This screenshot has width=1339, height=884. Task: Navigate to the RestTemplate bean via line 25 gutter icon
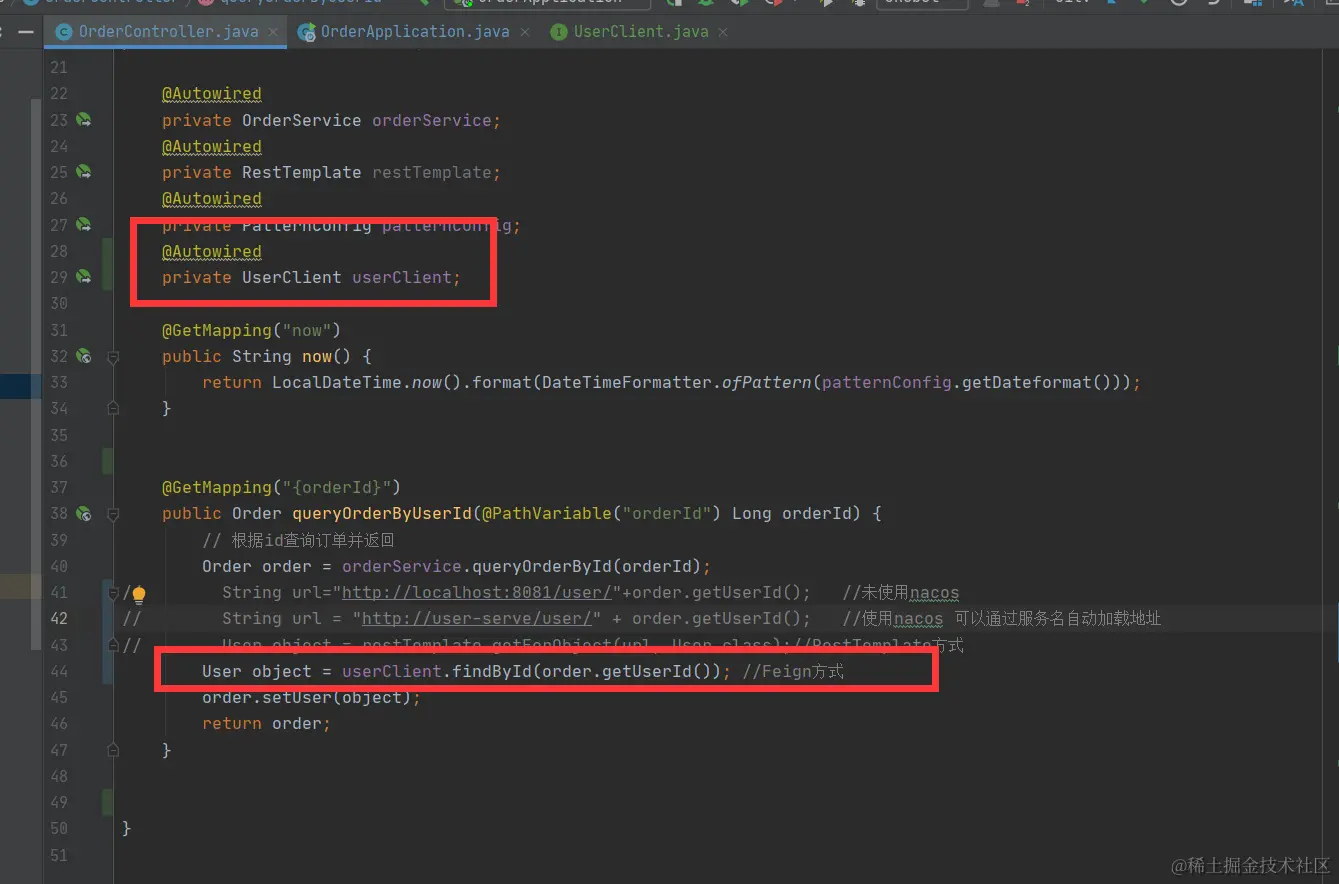(x=84, y=172)
